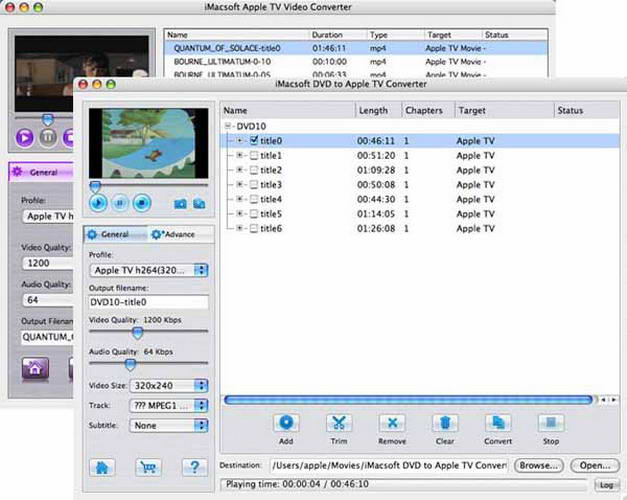This screenshot has width=627, height=500.
Task: Select QUANTUM_OF_SOLACE-title0 row
Action: 356,48
